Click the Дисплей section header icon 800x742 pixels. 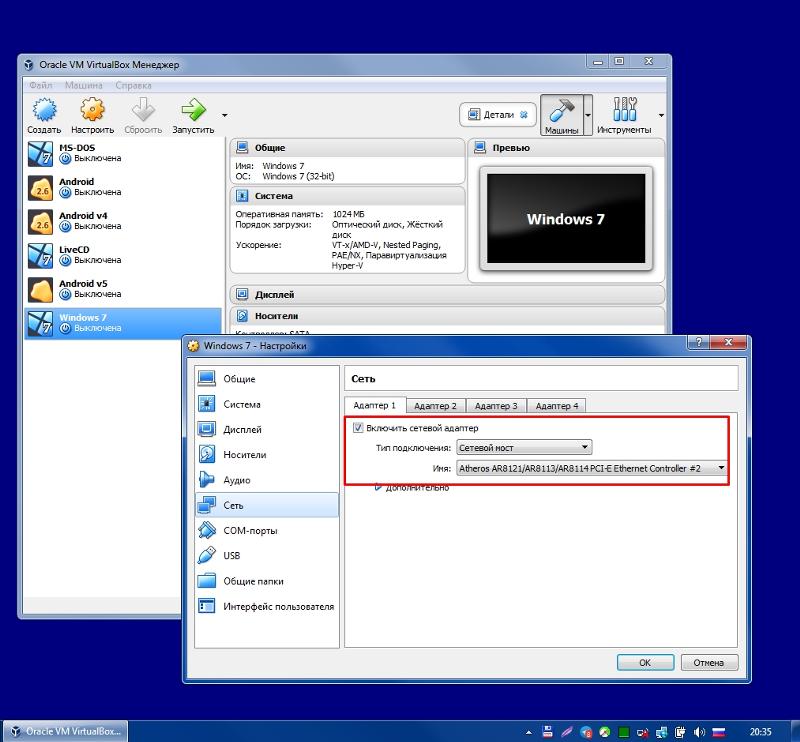242,294
